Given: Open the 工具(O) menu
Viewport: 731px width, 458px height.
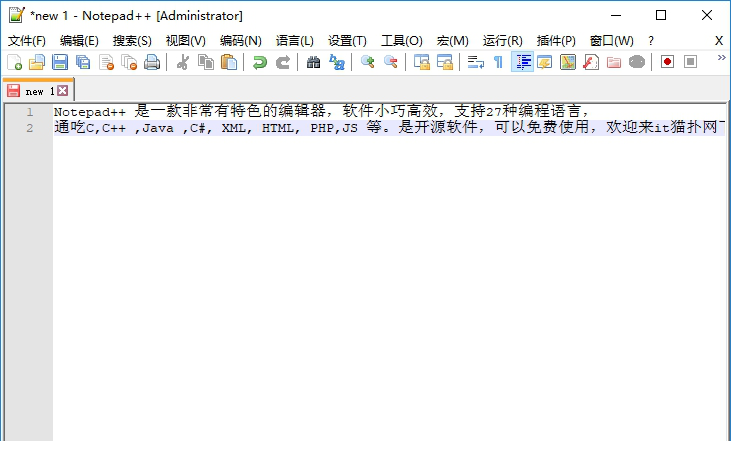Looking at the screenshot, I should (x=401, y=41).
